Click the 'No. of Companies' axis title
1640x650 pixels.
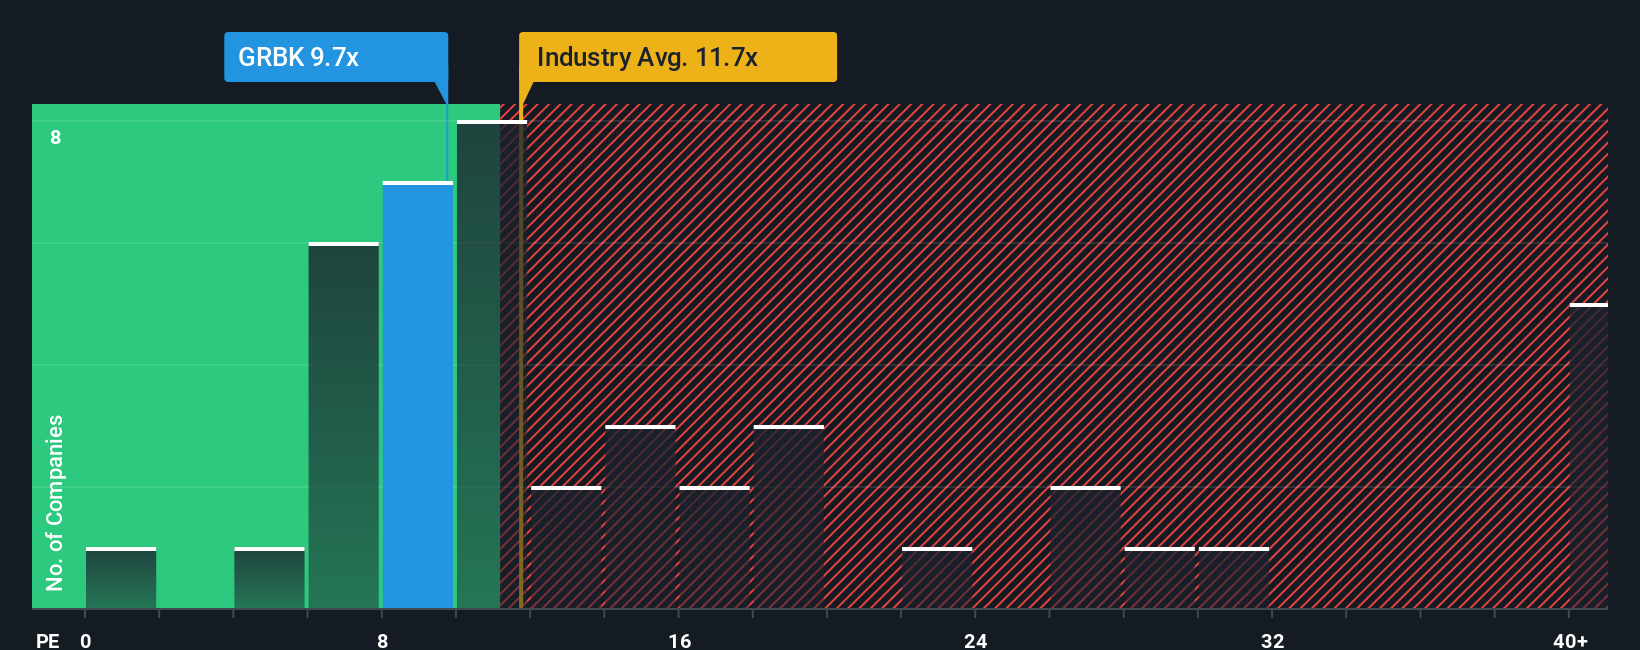[x=55, y=502]
